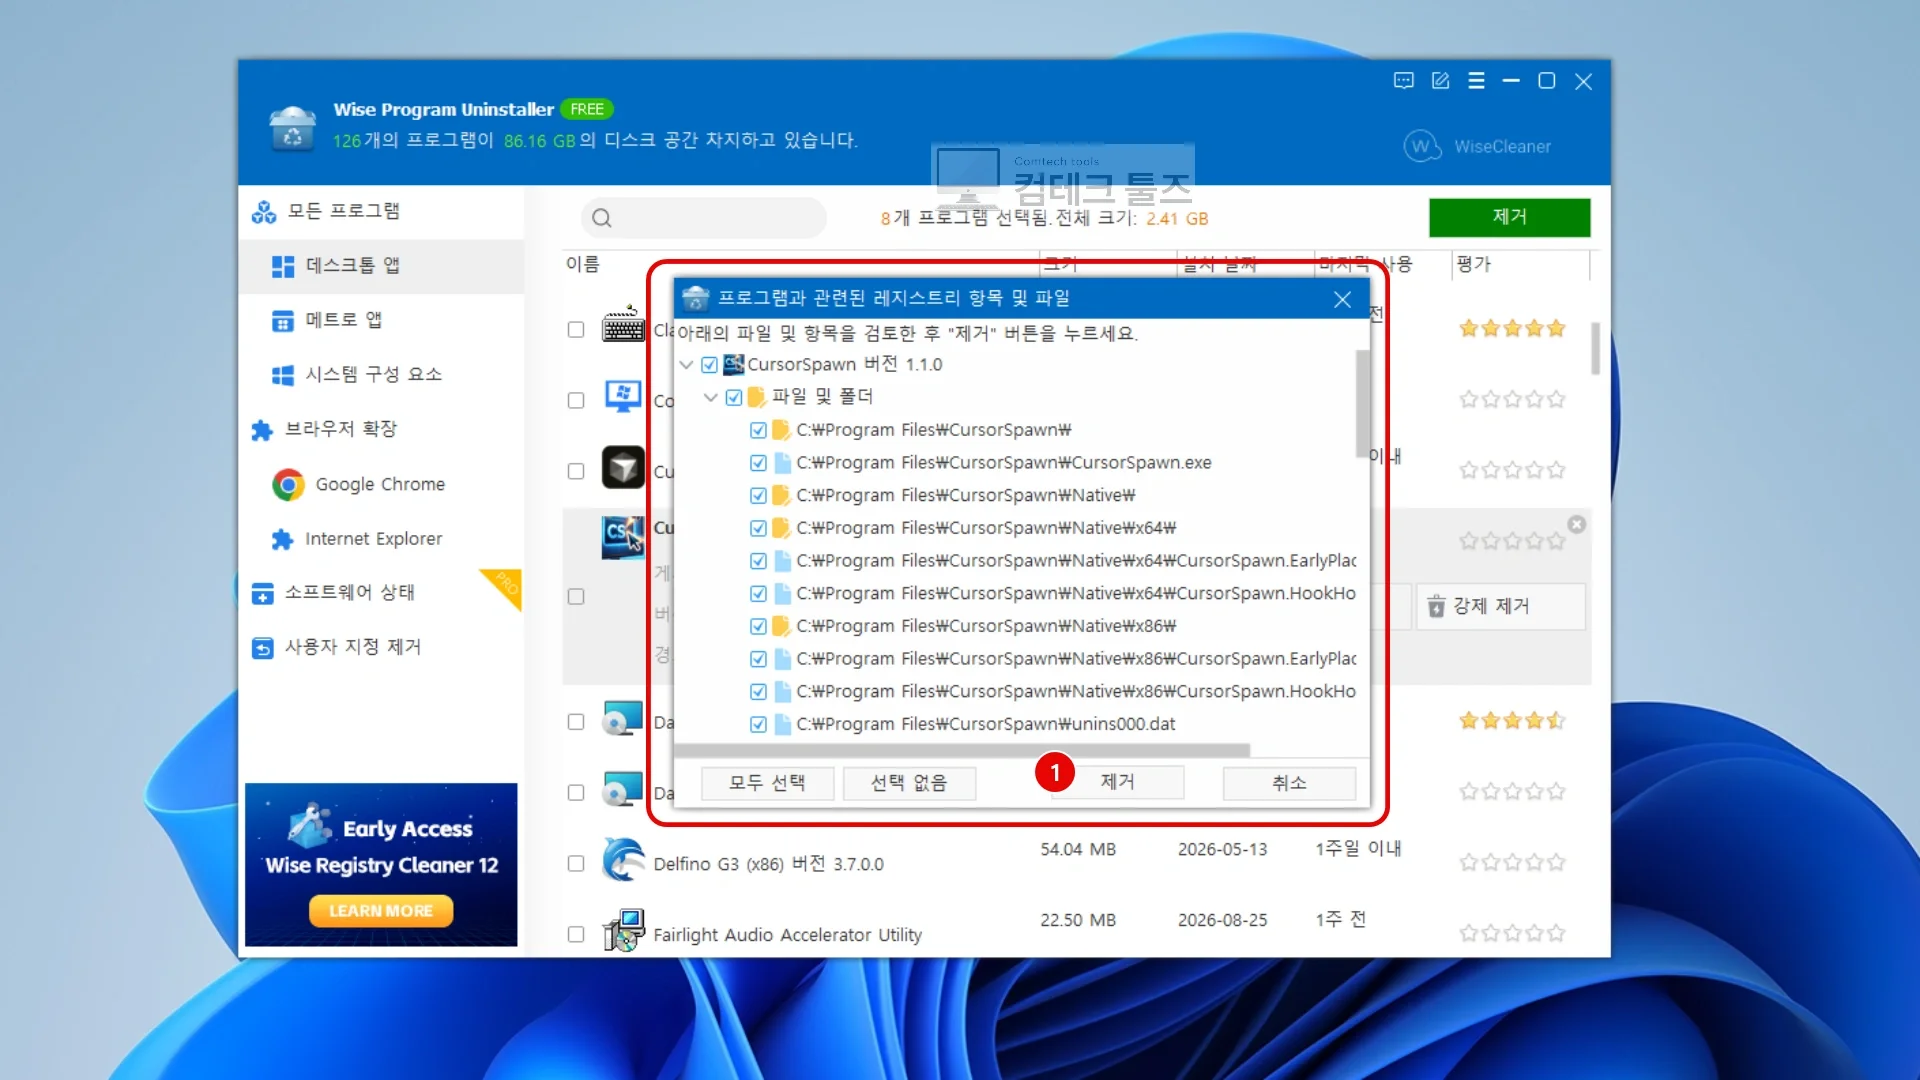Click LEARN MORE on Registry Cleaner ad
This screenshot has width=1920, height=1080.
[x=381, y=911]
